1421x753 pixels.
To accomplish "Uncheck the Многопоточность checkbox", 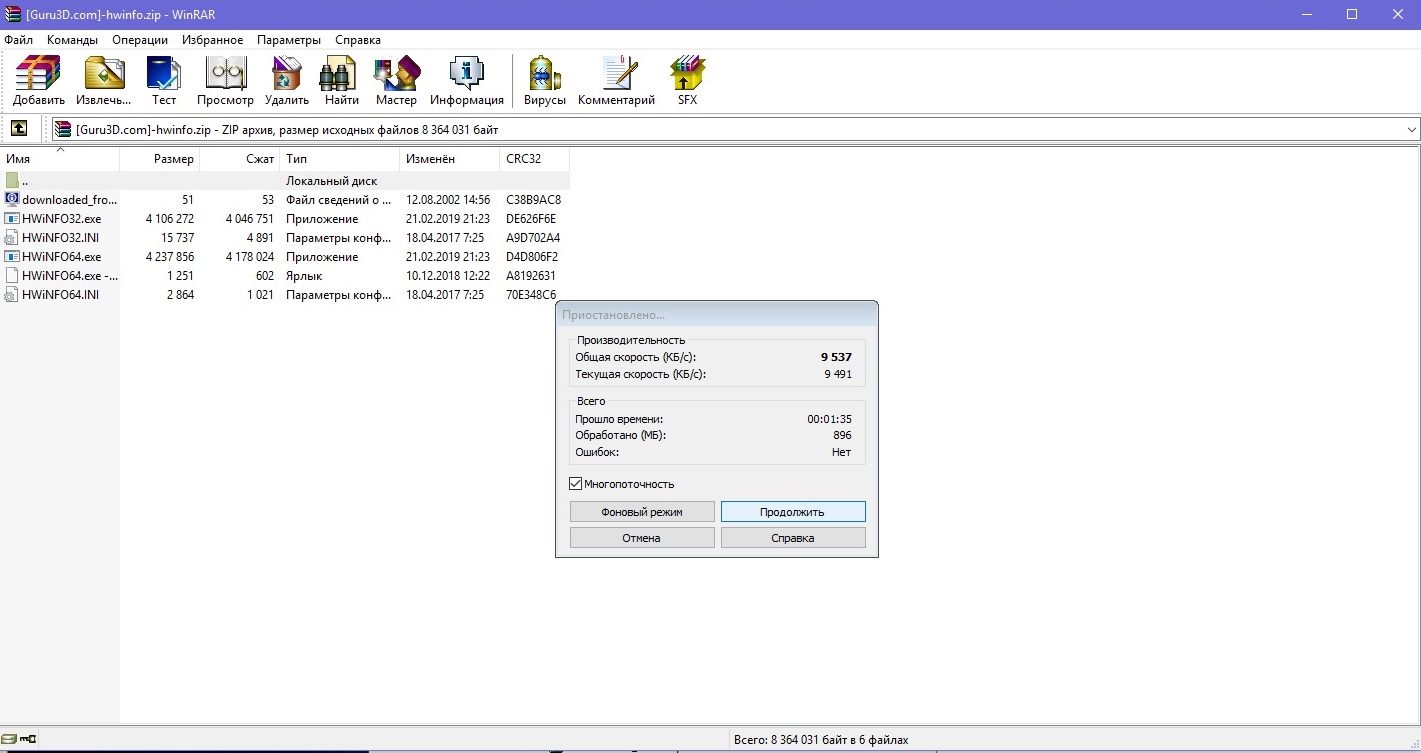I will tap(576, 484).
